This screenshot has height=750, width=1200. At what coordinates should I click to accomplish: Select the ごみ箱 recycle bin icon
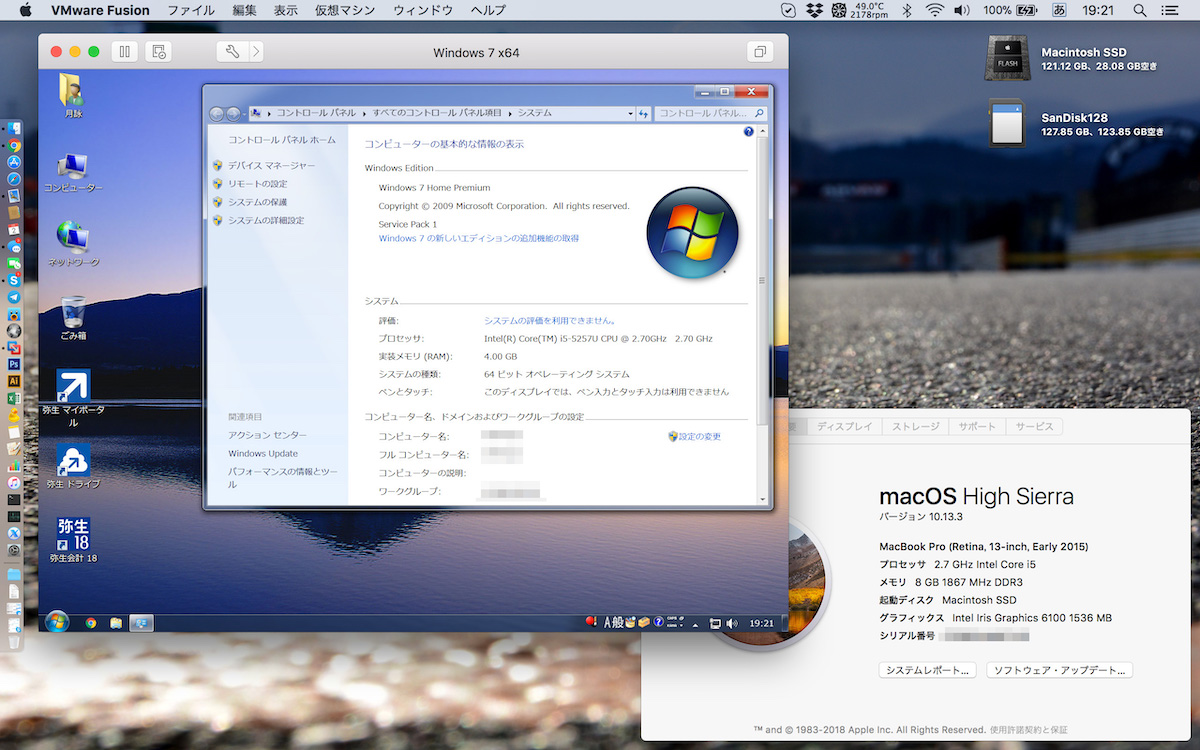click(x=73, y=319)
